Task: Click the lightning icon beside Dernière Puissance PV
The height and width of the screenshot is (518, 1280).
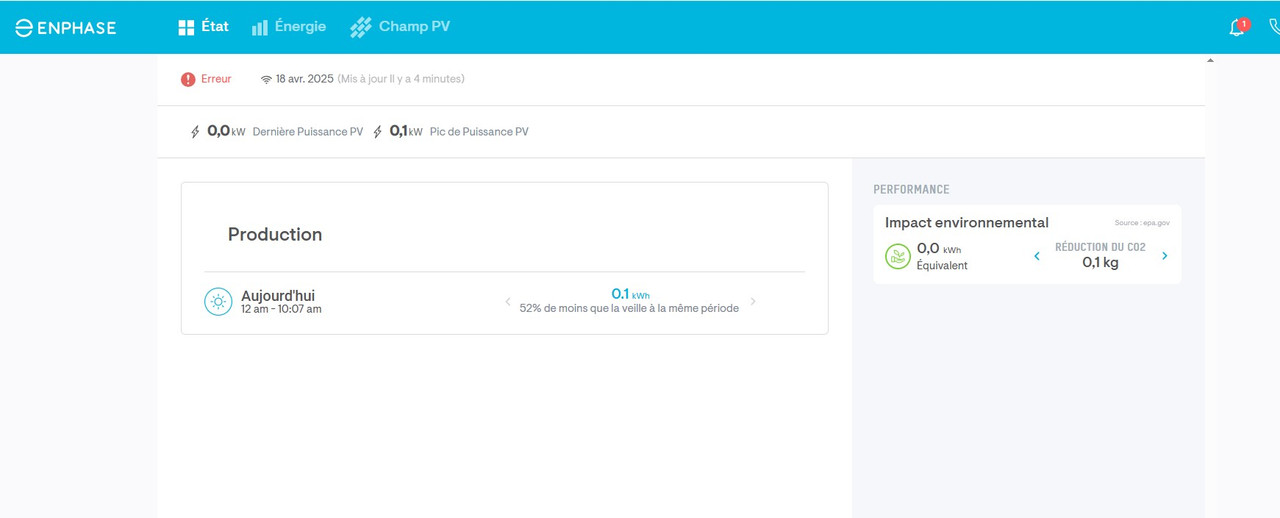Action: click(195, 132)
